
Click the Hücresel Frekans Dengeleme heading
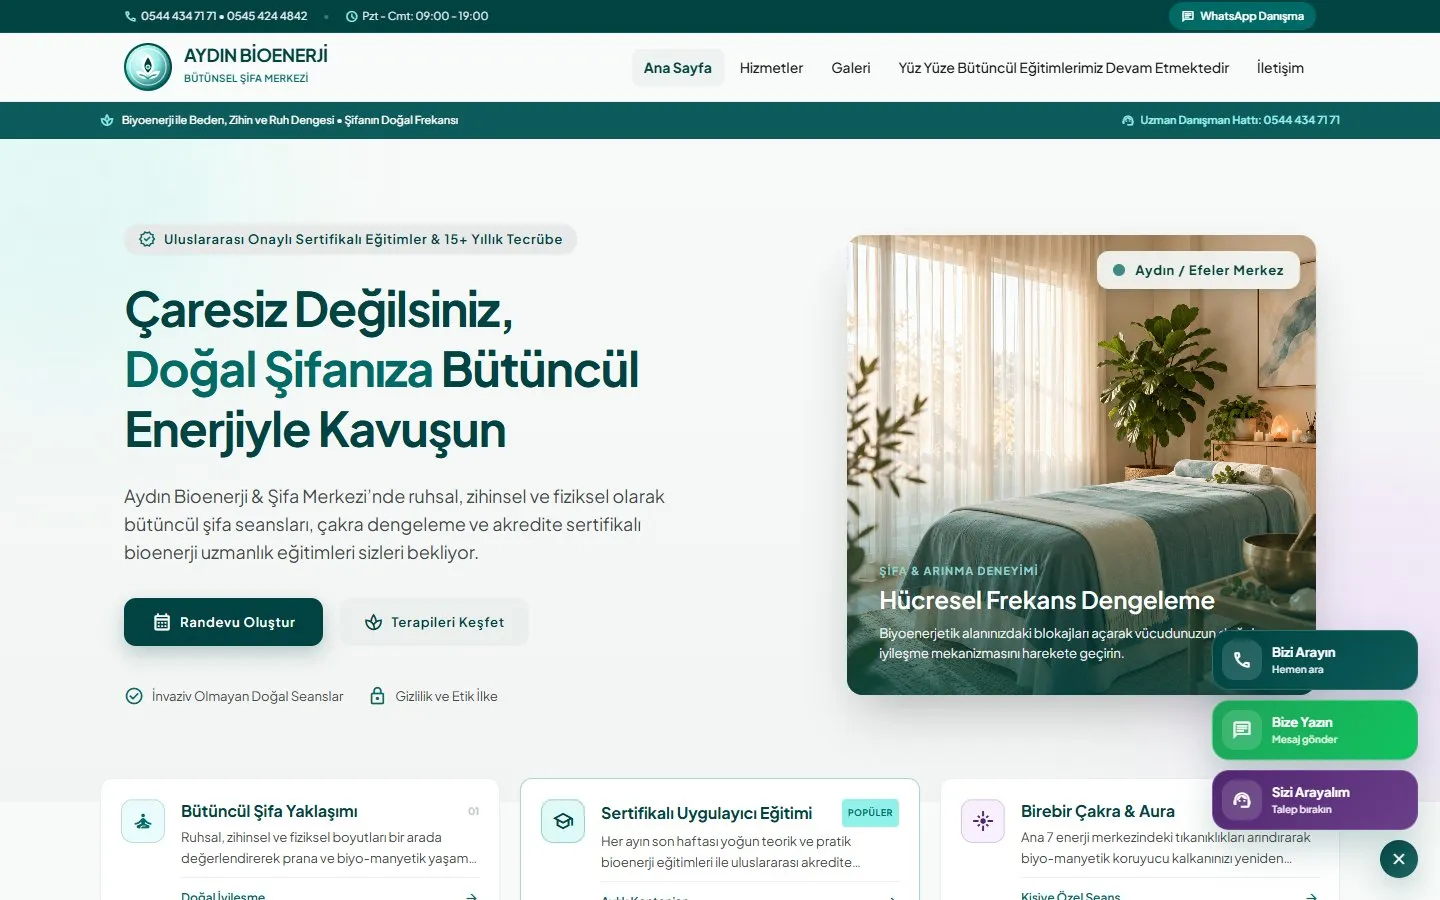click(x=1047, y=600)
